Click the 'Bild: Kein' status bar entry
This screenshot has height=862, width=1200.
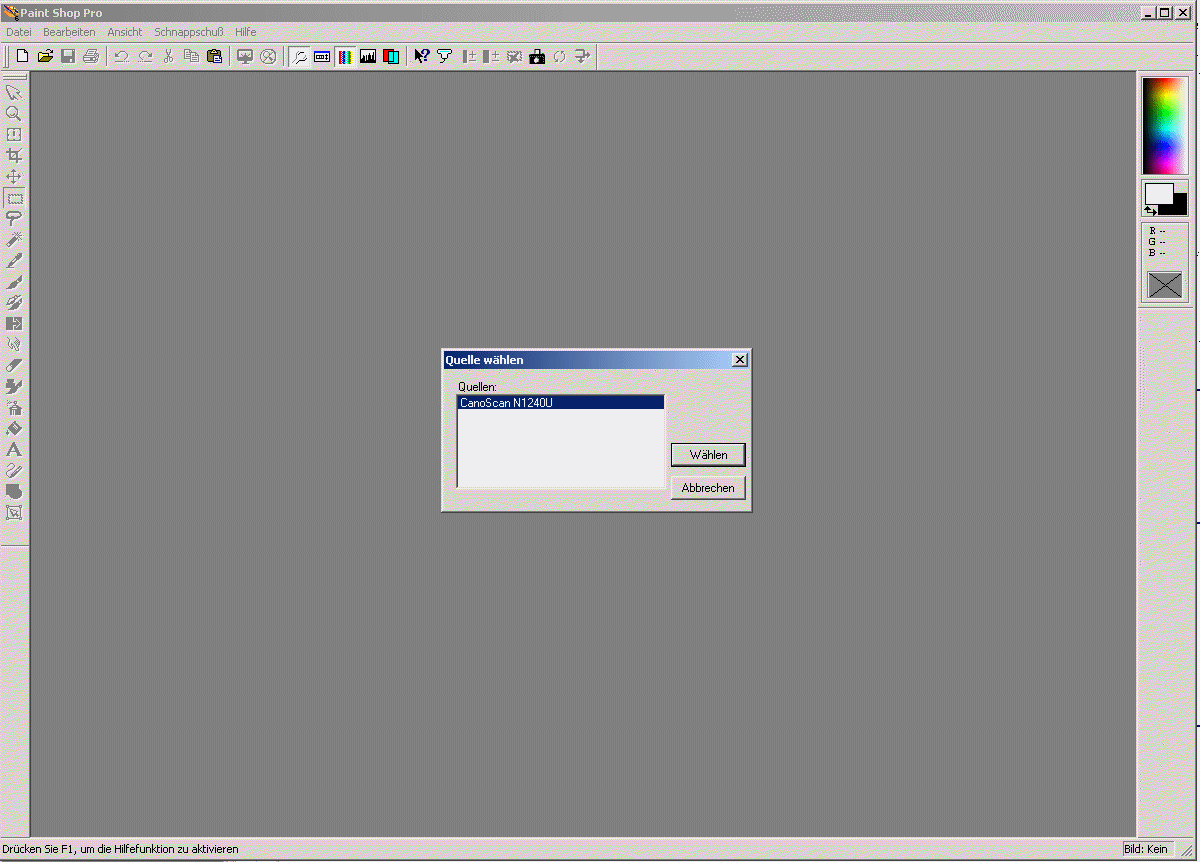click(x=1145, y=849)
